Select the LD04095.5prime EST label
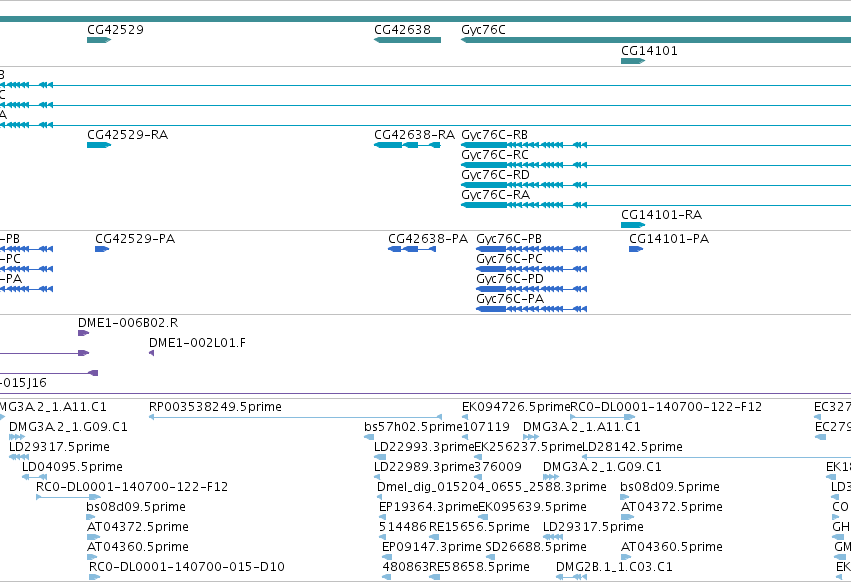Viewport: 851px width, 582px height. (72, 467)
